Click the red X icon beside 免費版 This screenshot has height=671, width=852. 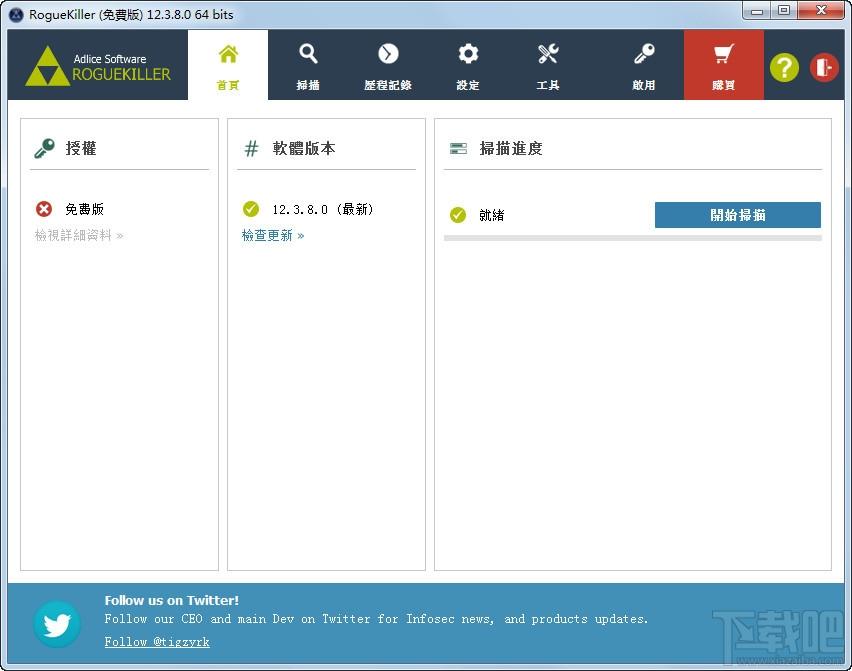pyautogui.click(x=44, y=209)
